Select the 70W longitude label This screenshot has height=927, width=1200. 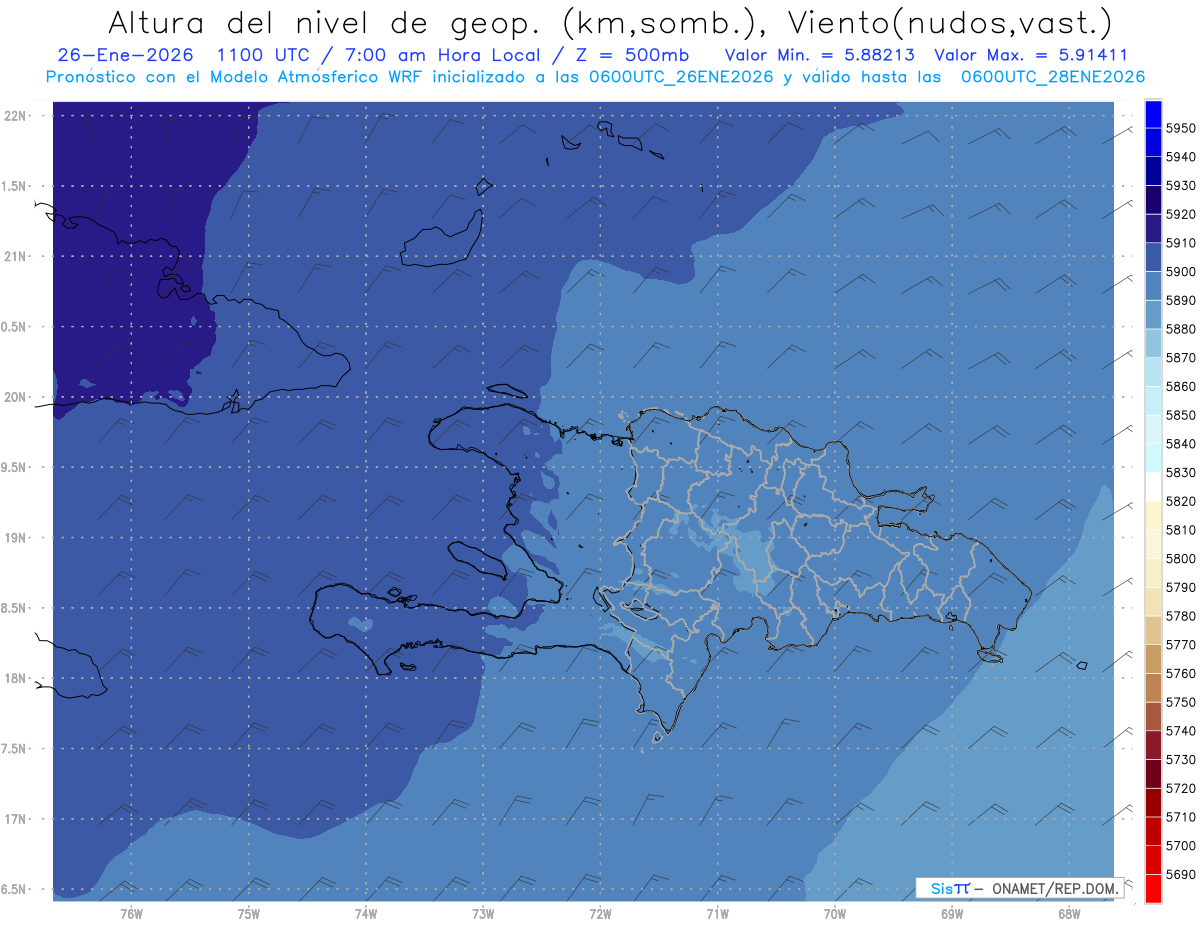[835, 915]
